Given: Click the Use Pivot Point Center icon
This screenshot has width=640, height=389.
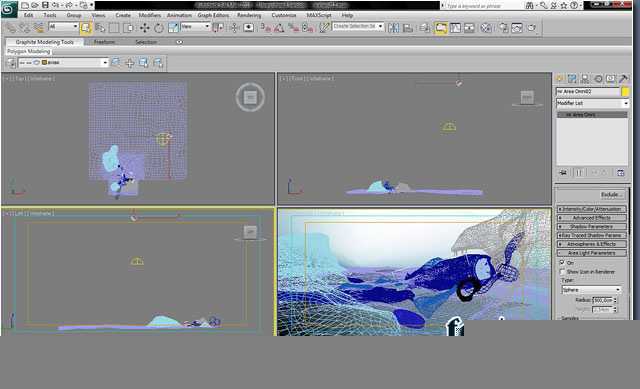Looking at the screenshot, I should coord(218,28).
